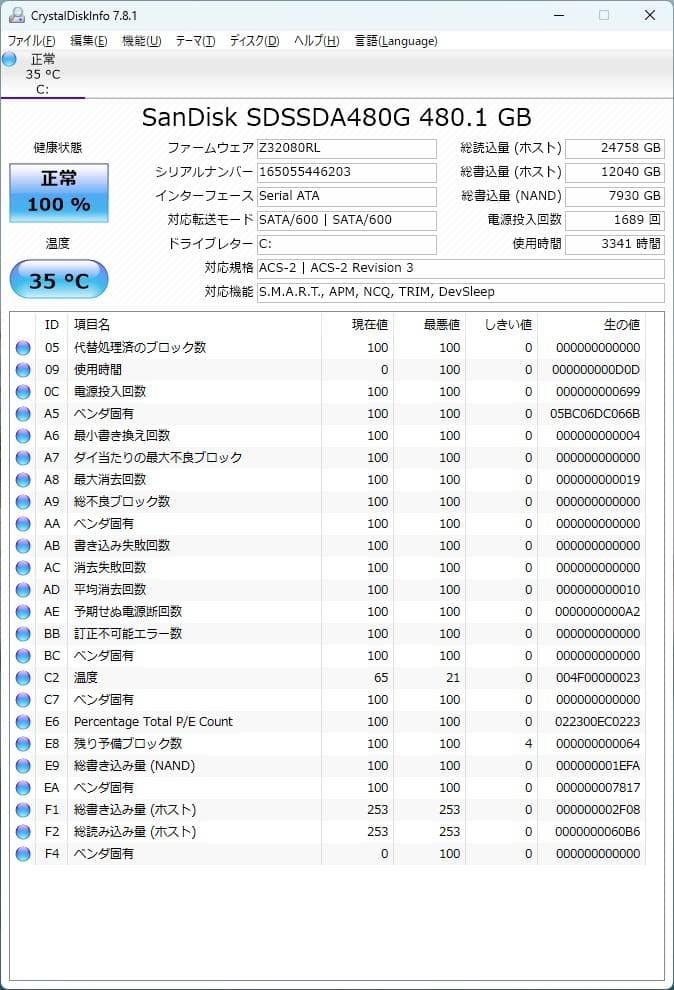Click status orb for attribute BB row
The image size is (674, 990).
(x=23, y=634)
